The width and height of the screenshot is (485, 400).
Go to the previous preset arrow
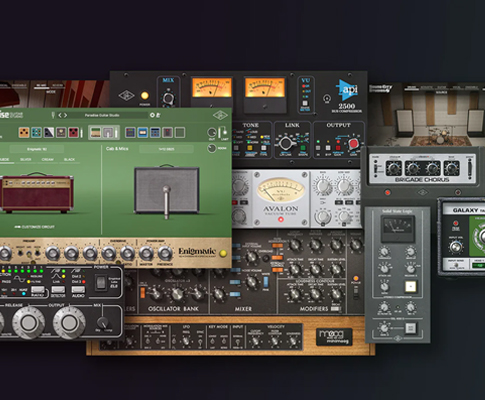click(60, 115)
